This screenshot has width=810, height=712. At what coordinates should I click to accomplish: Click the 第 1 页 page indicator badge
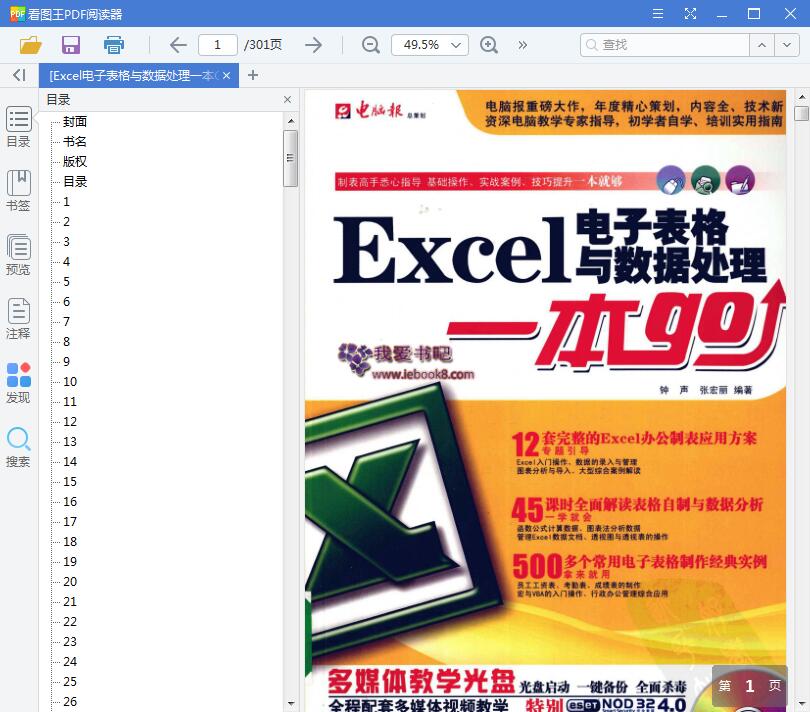click(750, 686)
